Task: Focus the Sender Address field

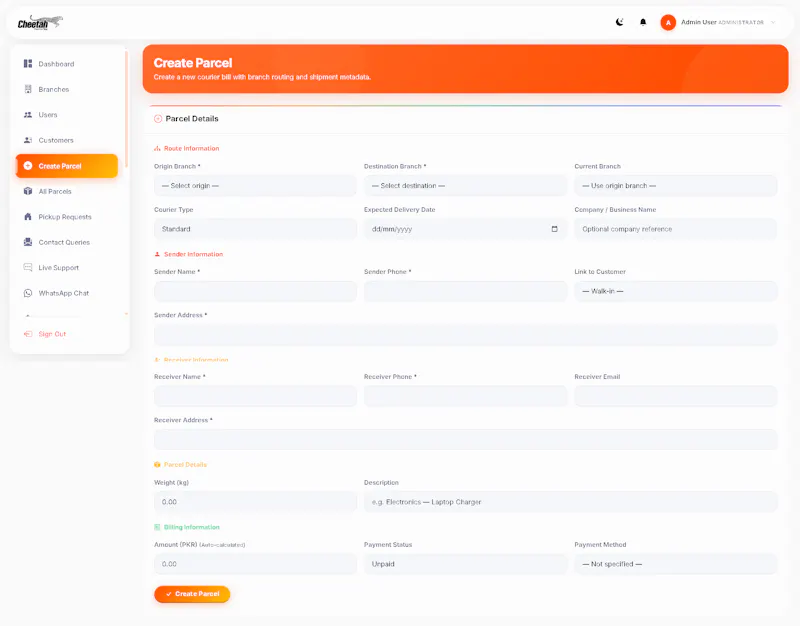Action: 465,335
